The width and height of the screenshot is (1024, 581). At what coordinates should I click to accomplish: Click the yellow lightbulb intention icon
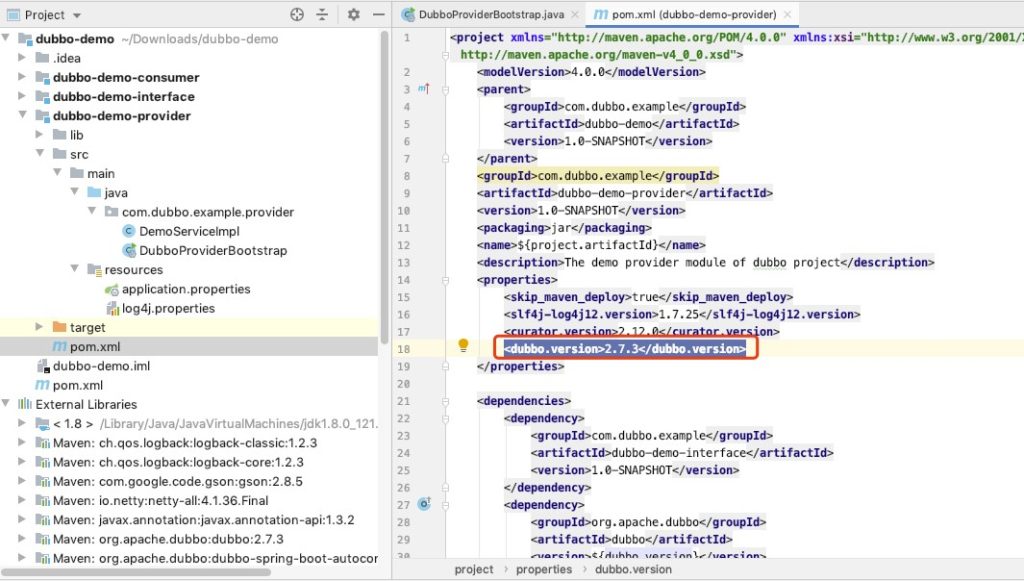(x=463, y=345)
